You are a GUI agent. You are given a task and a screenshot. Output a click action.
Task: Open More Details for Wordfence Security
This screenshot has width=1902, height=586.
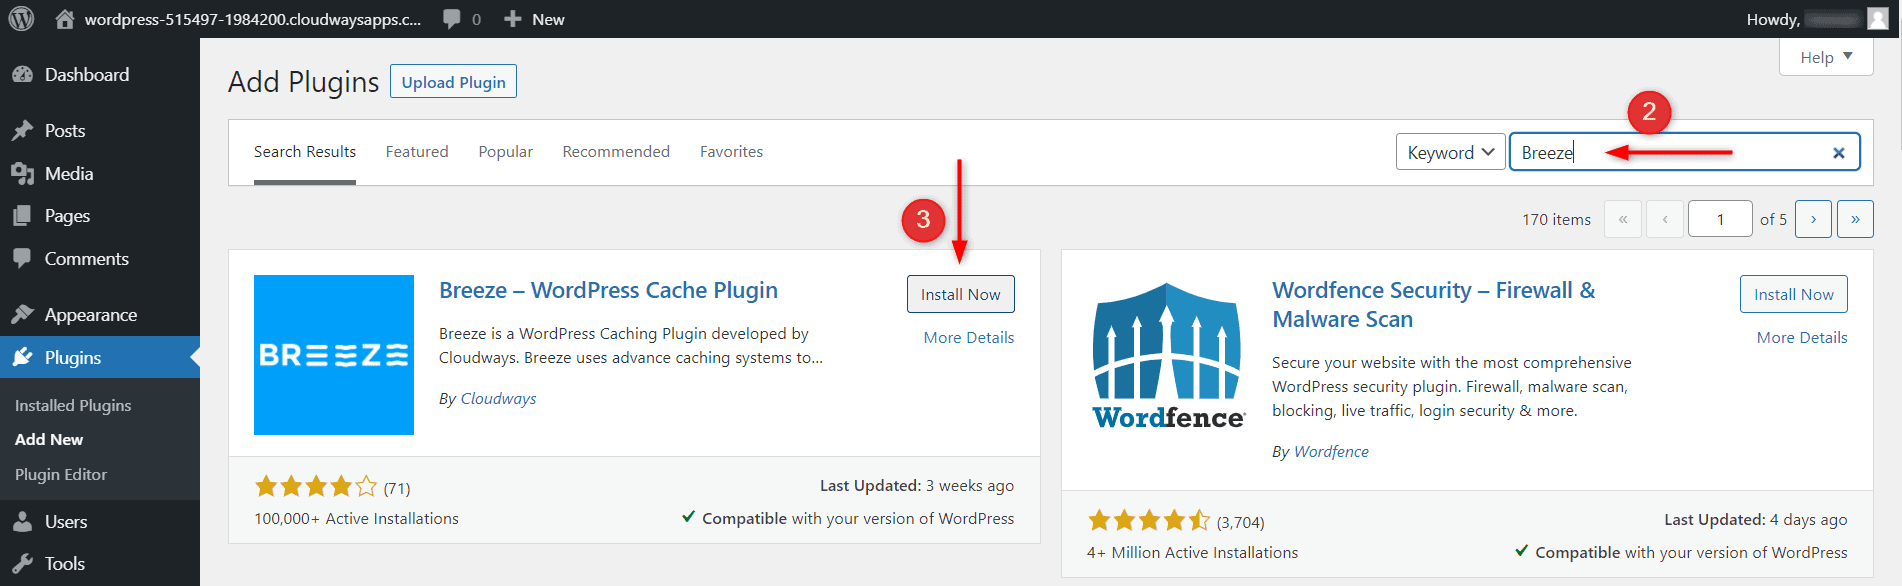click(1801, 338)
